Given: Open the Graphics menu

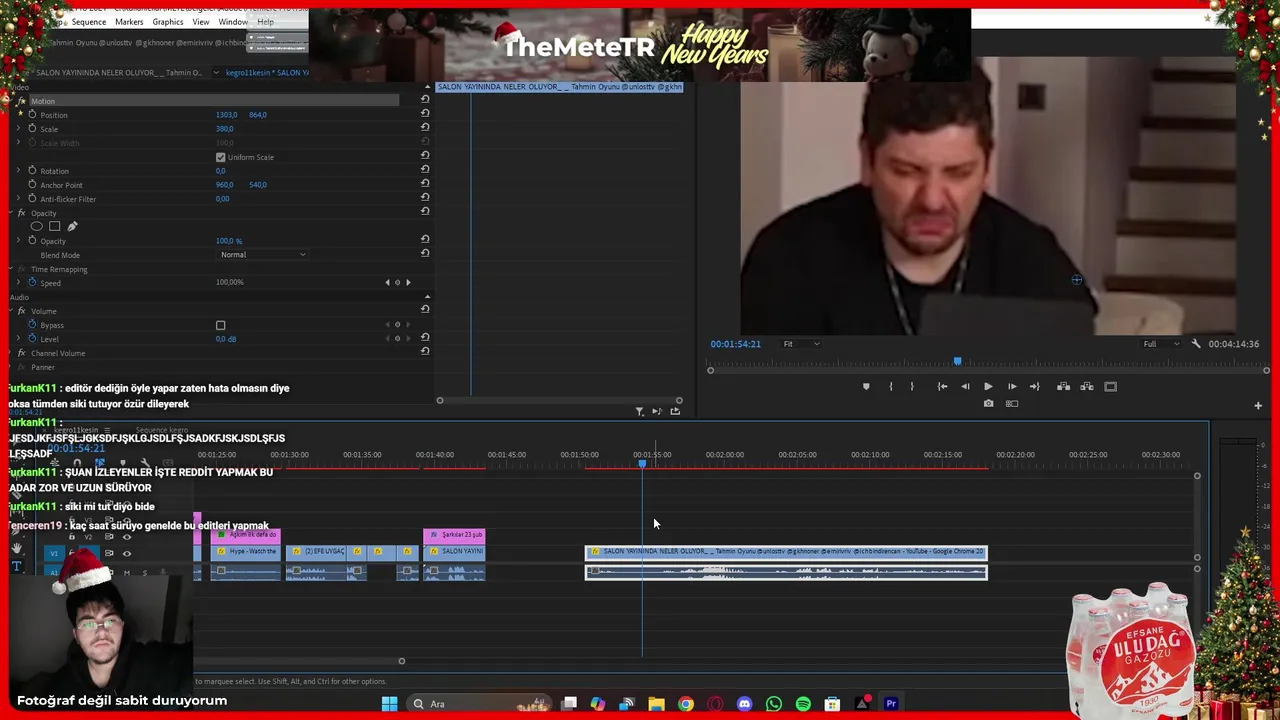Looking at the screenshot, I should pyautogui.click(x=168, y=22).
